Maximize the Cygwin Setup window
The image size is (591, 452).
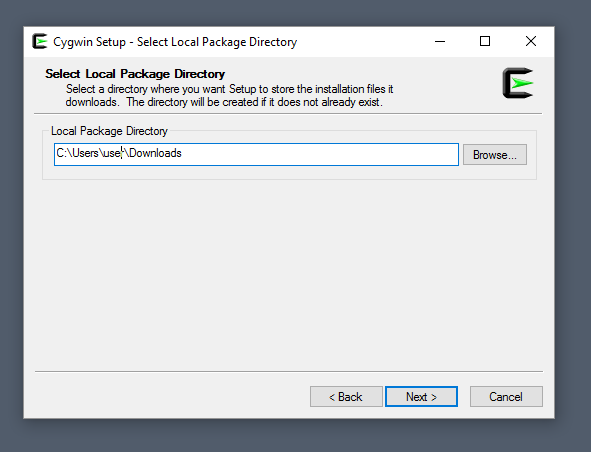point(485,41)
